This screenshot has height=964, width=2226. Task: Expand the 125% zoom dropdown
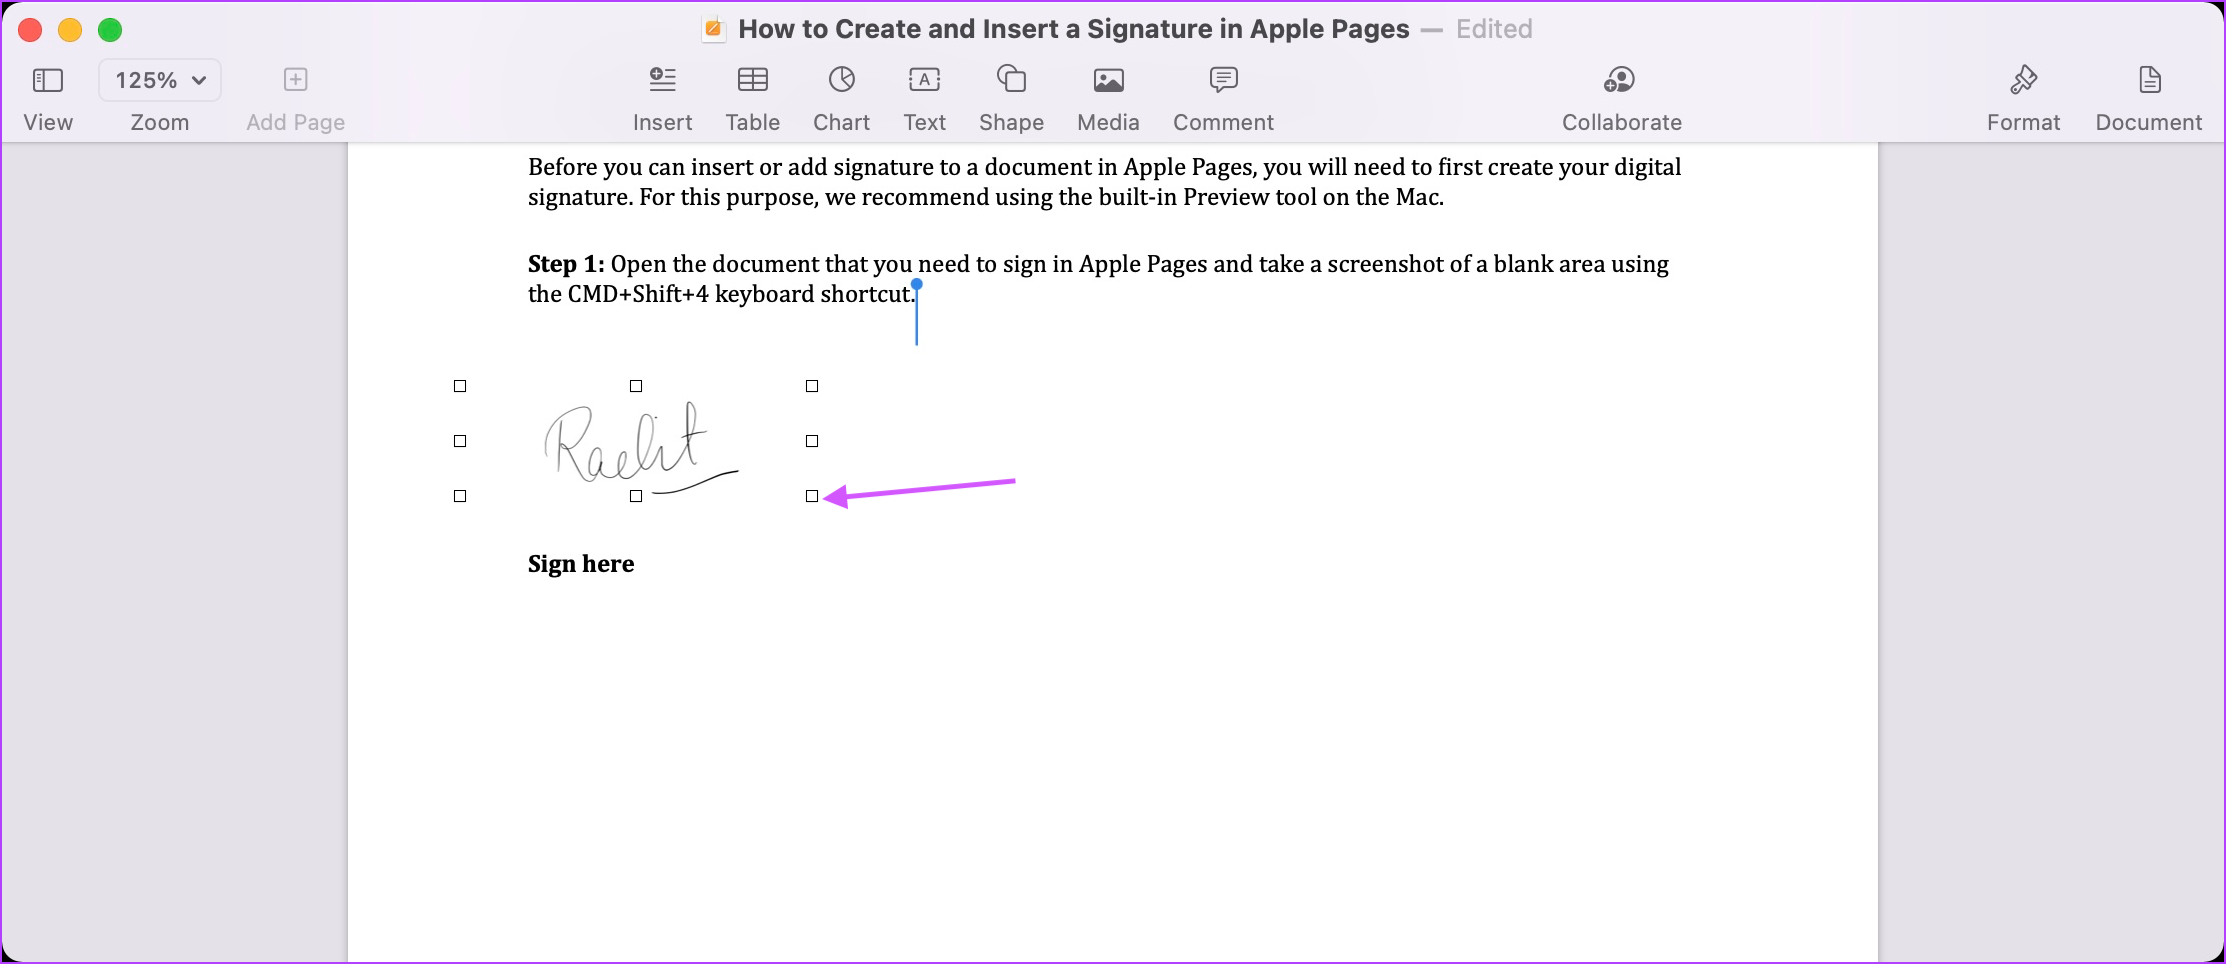click(160, 80)
